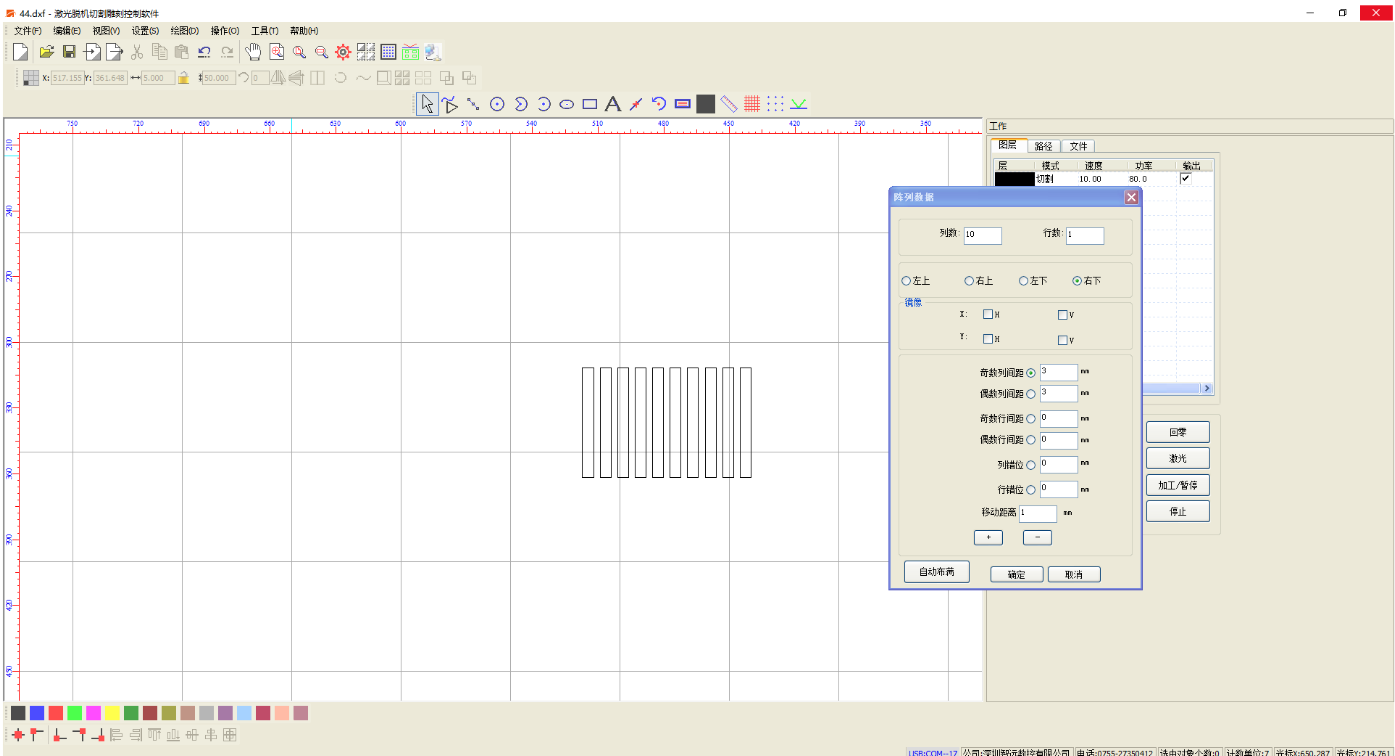Select the 奇数行间距 radio button

[1031, 419]
